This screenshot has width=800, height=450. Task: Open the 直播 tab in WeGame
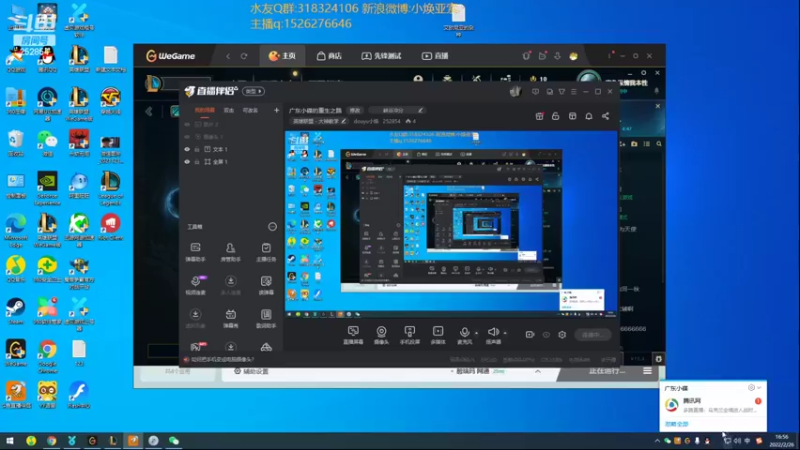coord(435,56)
